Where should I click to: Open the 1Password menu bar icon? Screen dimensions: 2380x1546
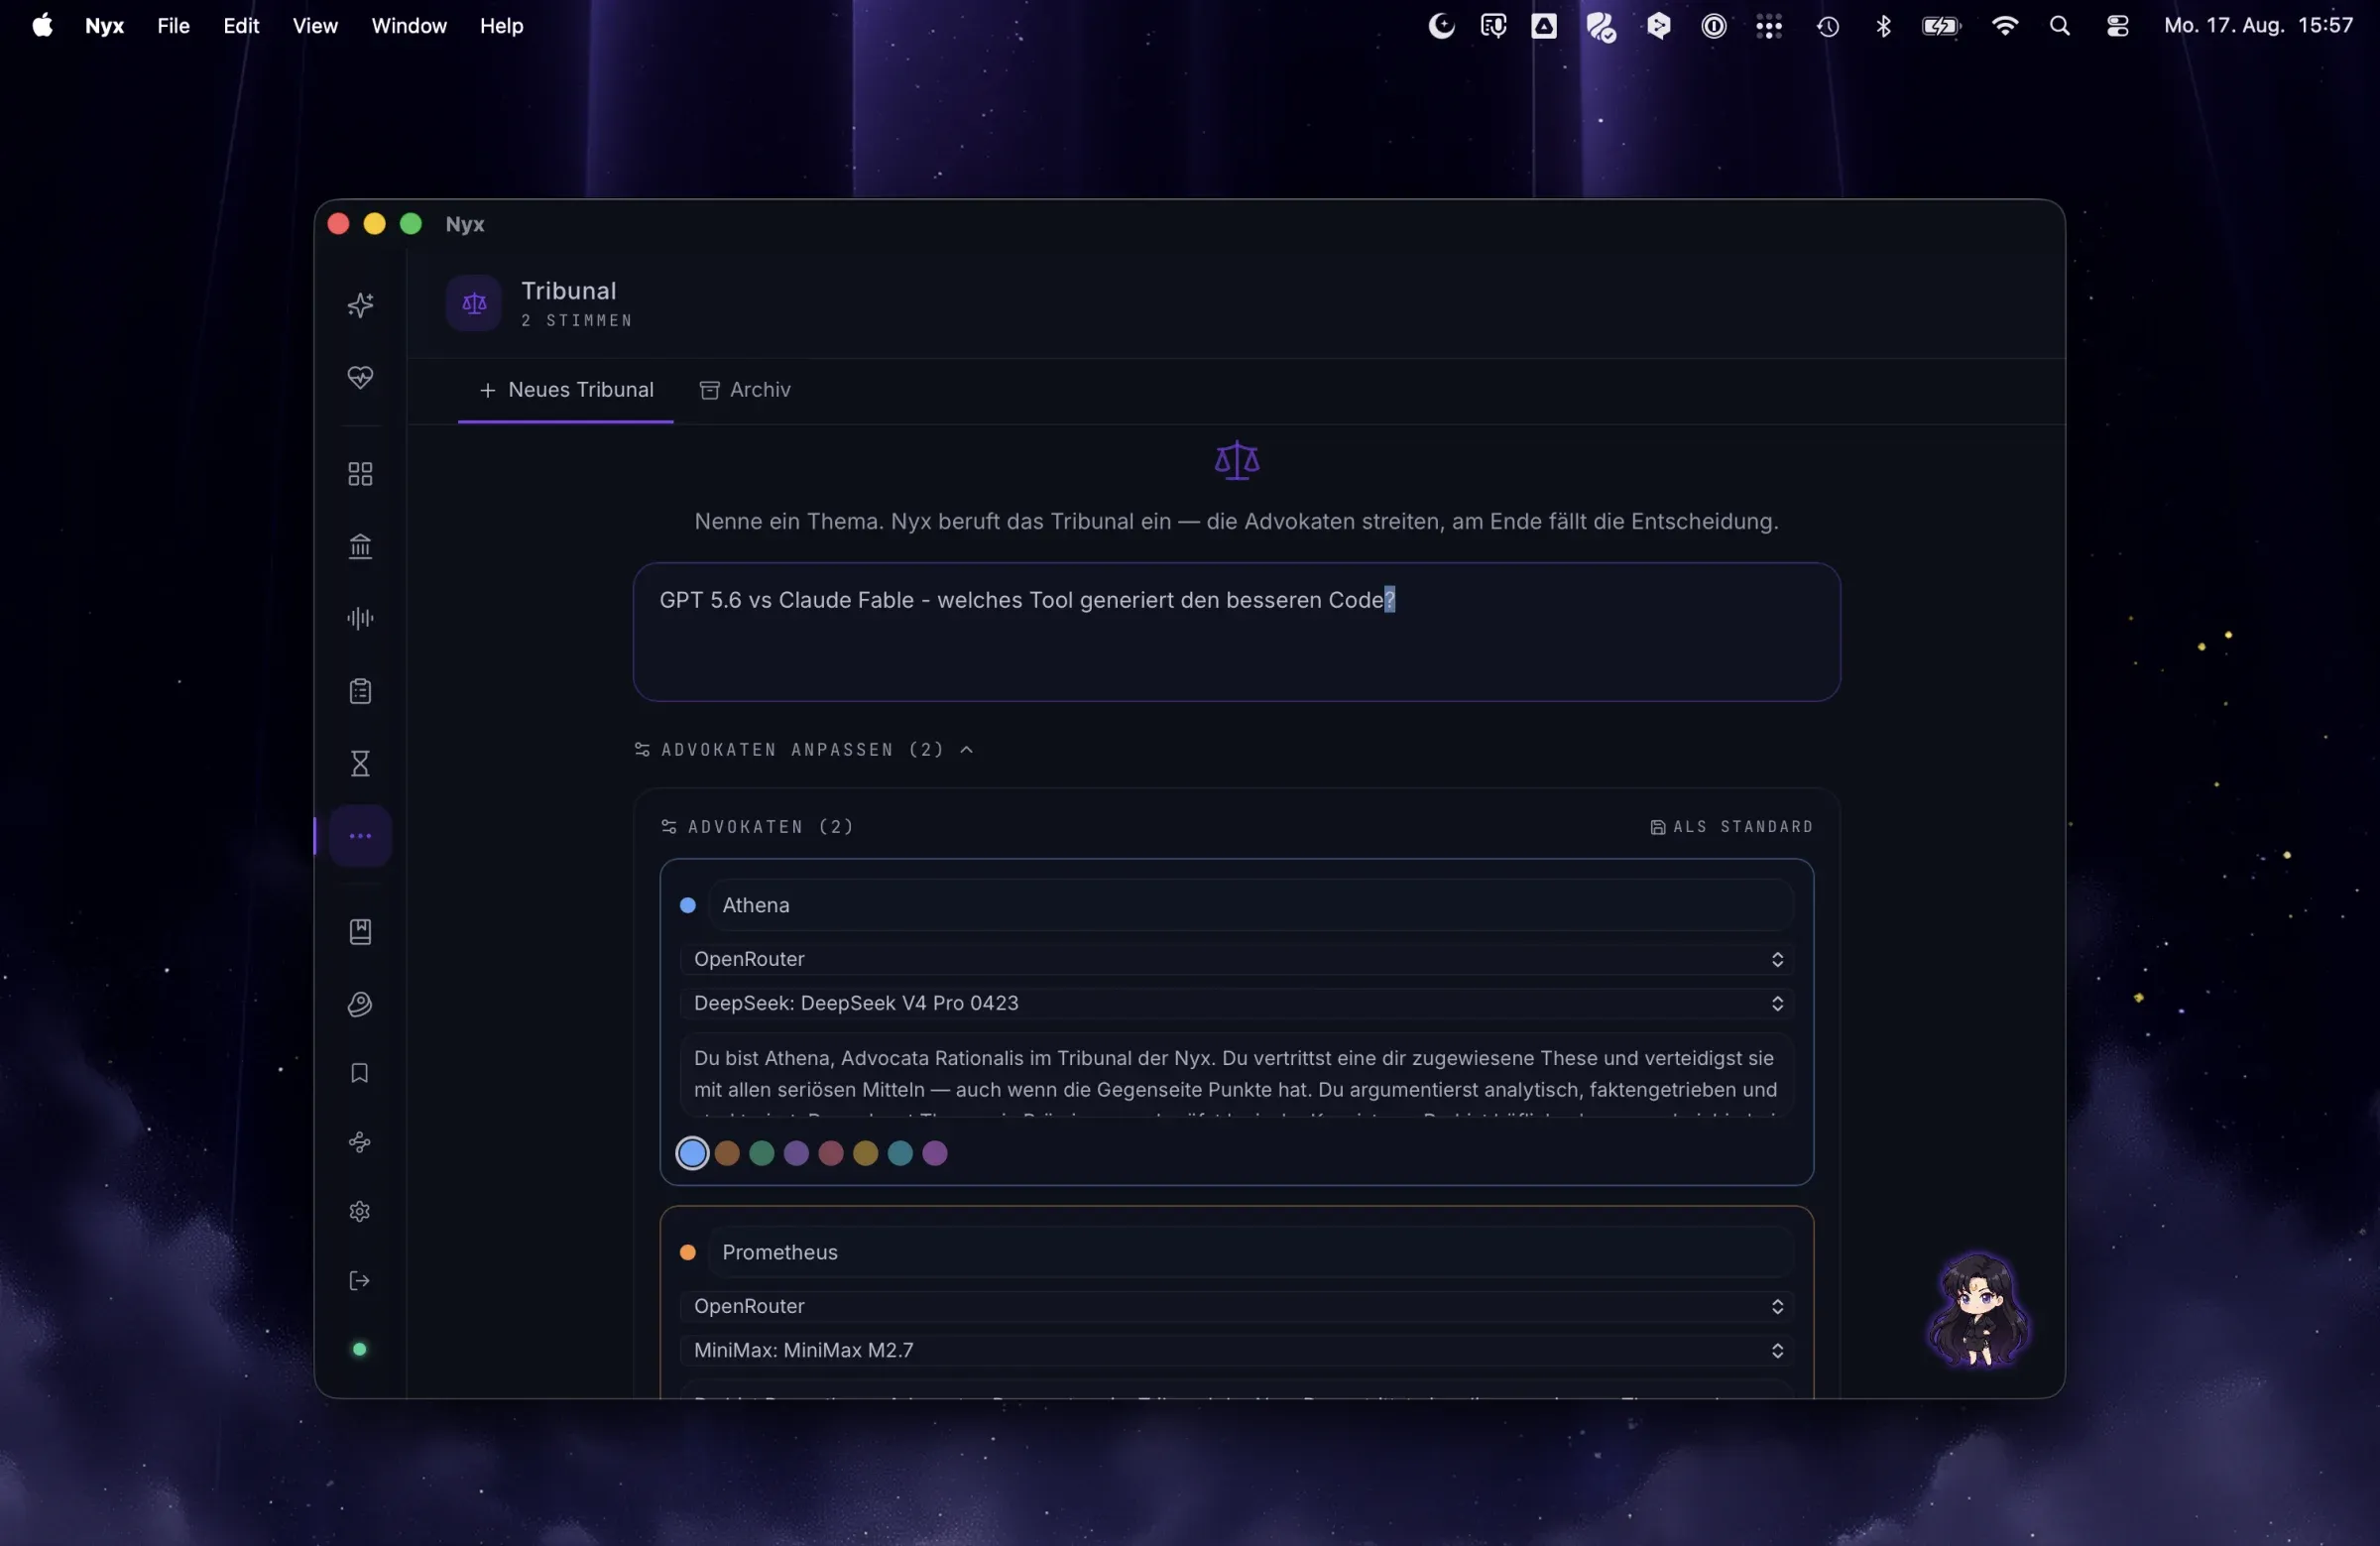(1713, 26)
